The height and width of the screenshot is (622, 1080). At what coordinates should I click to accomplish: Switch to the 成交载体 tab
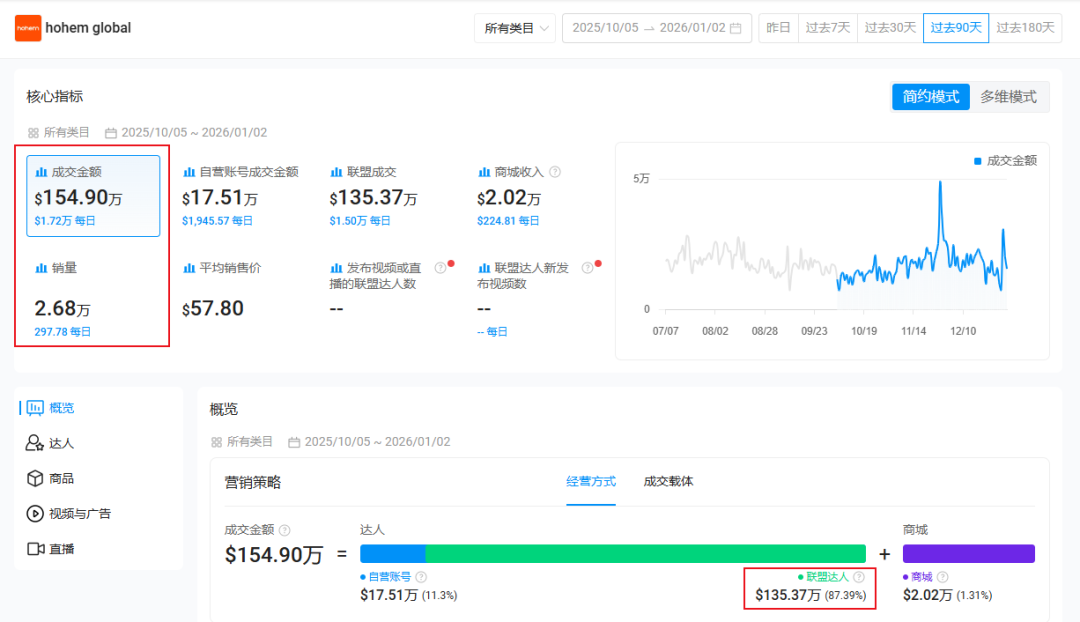[670, 481]
